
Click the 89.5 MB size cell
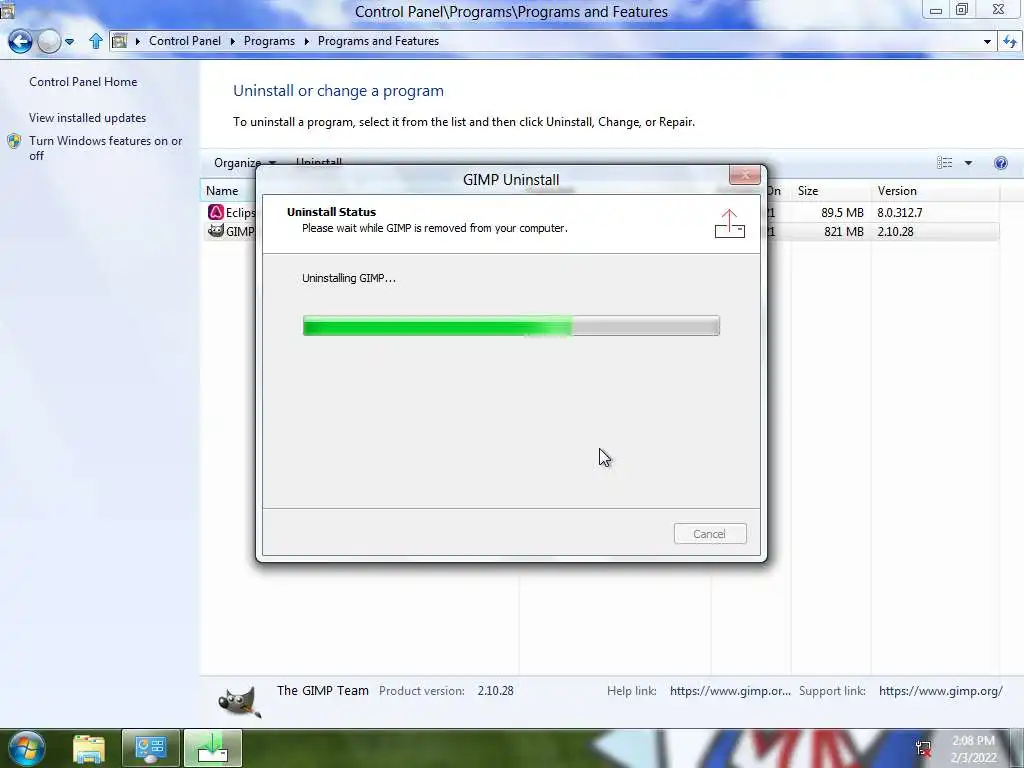click(x=842, y=212)
